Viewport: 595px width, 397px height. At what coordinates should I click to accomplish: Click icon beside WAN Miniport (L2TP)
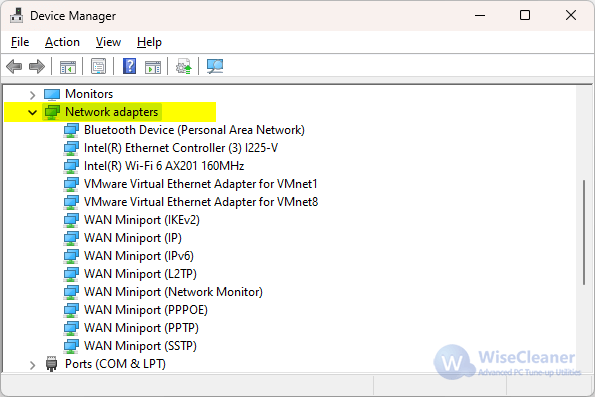pos(71,274)
